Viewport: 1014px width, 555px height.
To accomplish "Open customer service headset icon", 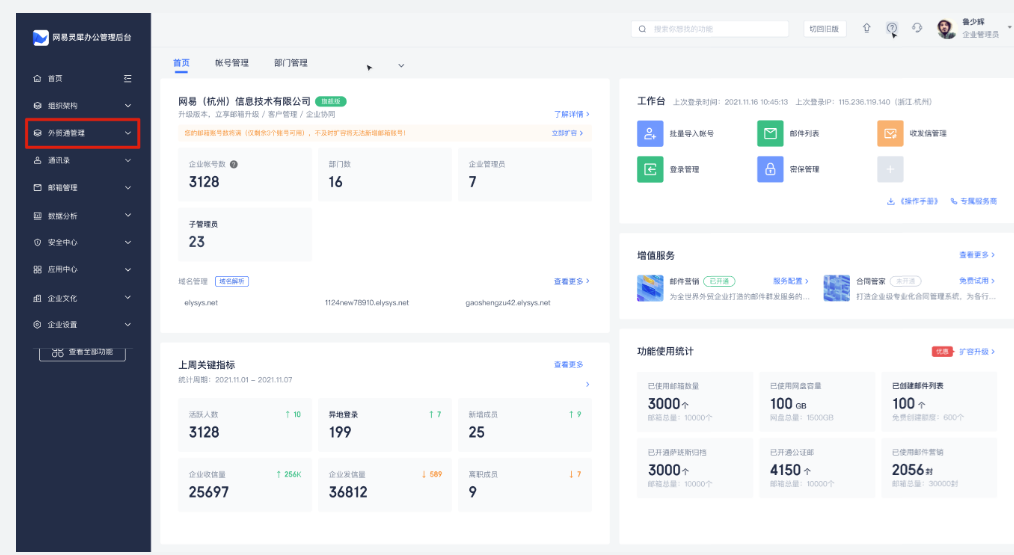I will (917, 28).
